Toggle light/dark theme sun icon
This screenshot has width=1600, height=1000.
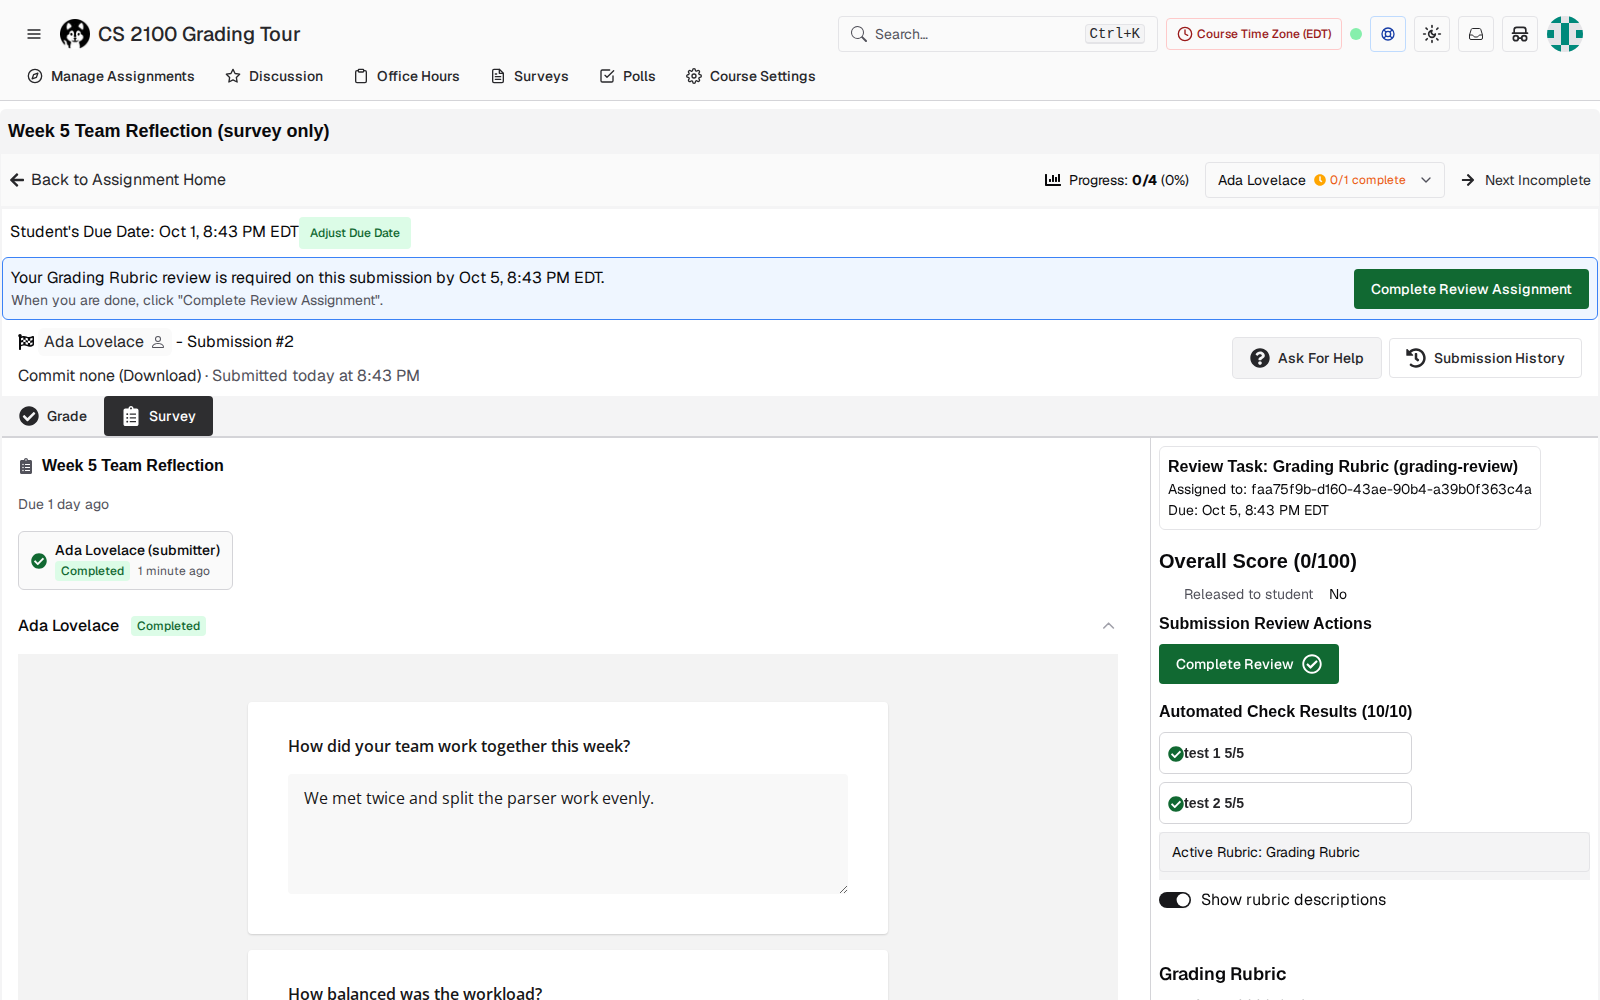coord(1432,34)
